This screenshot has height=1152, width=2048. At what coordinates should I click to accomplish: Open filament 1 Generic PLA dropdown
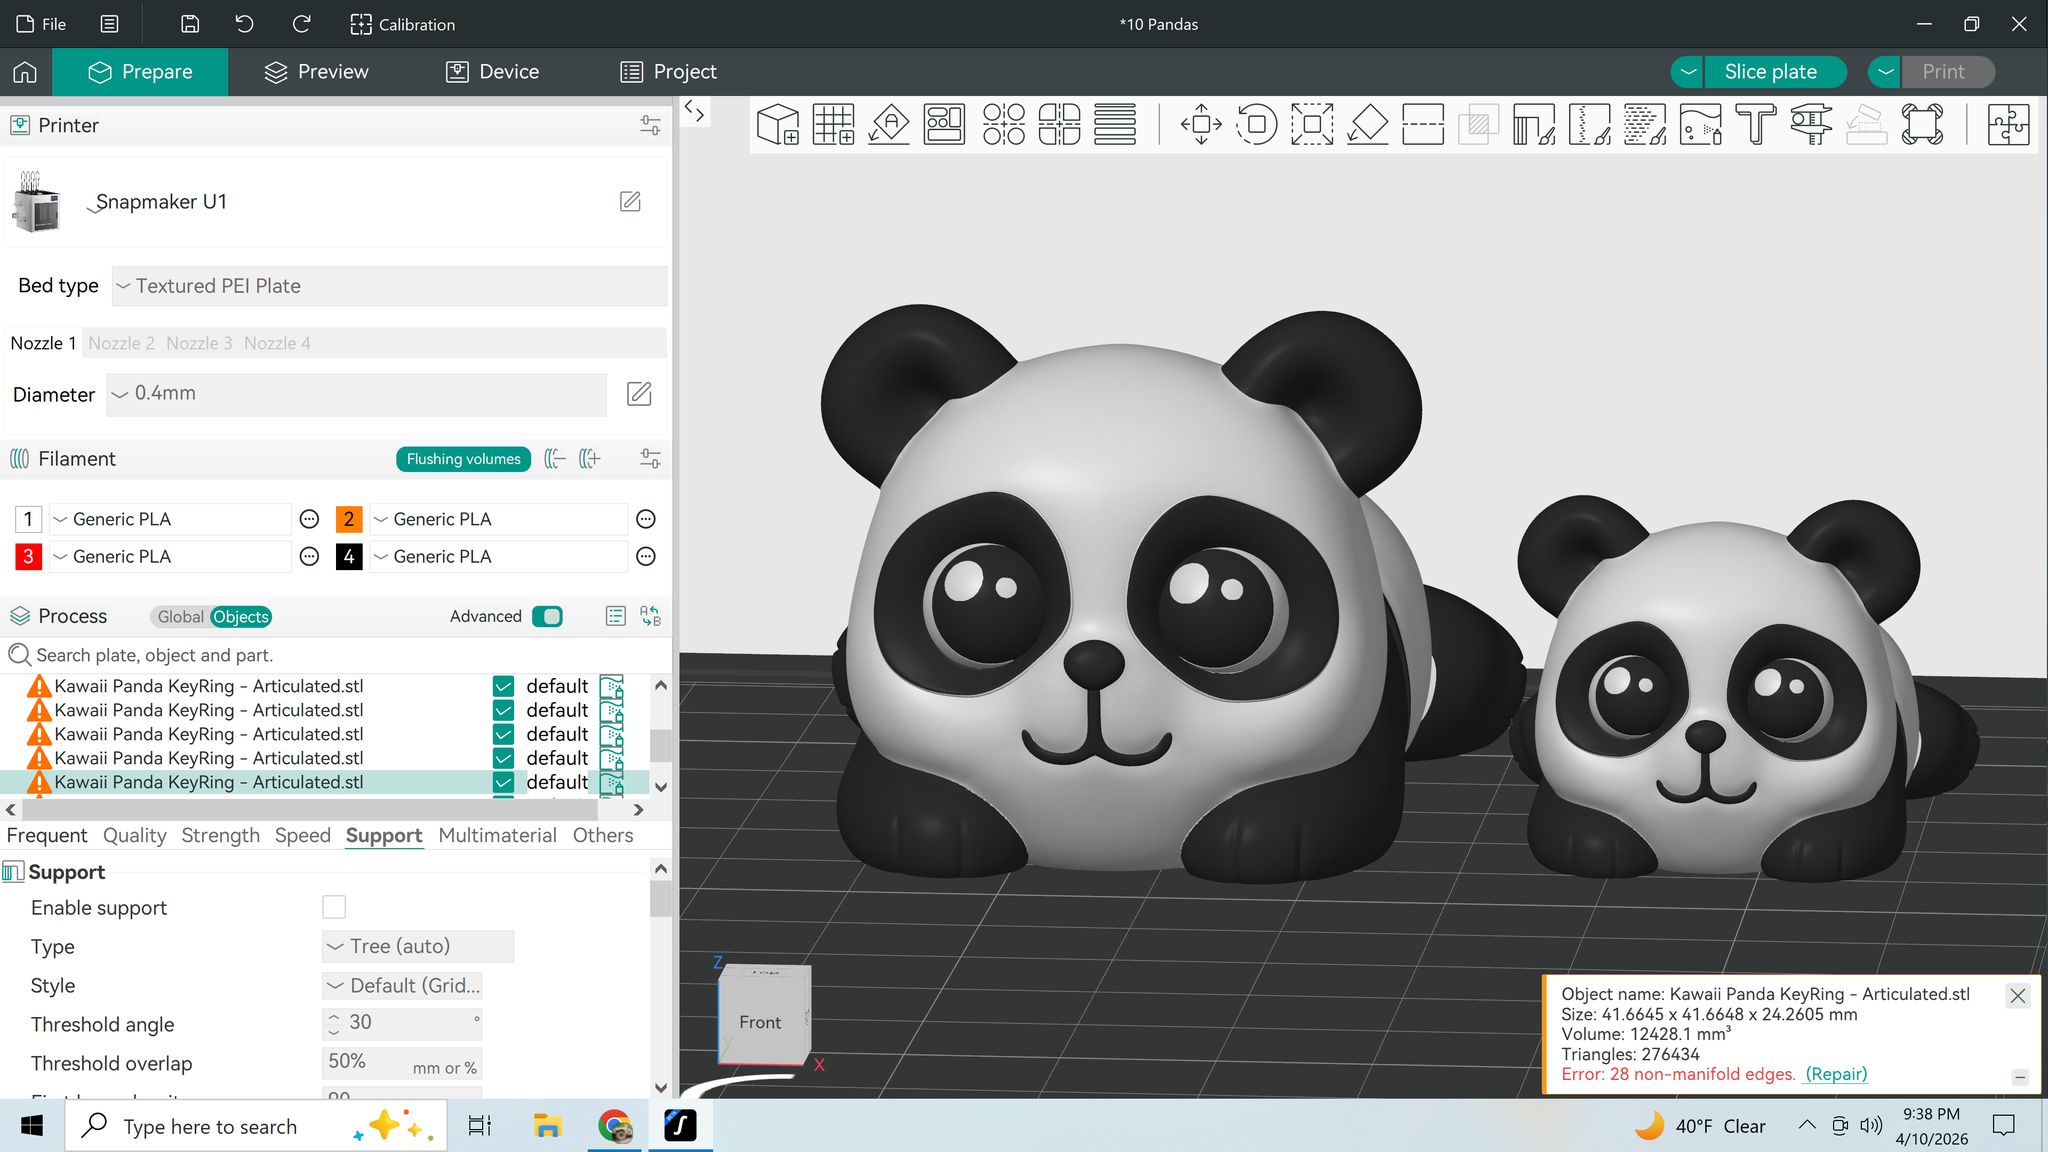click(x=170, y=519)
